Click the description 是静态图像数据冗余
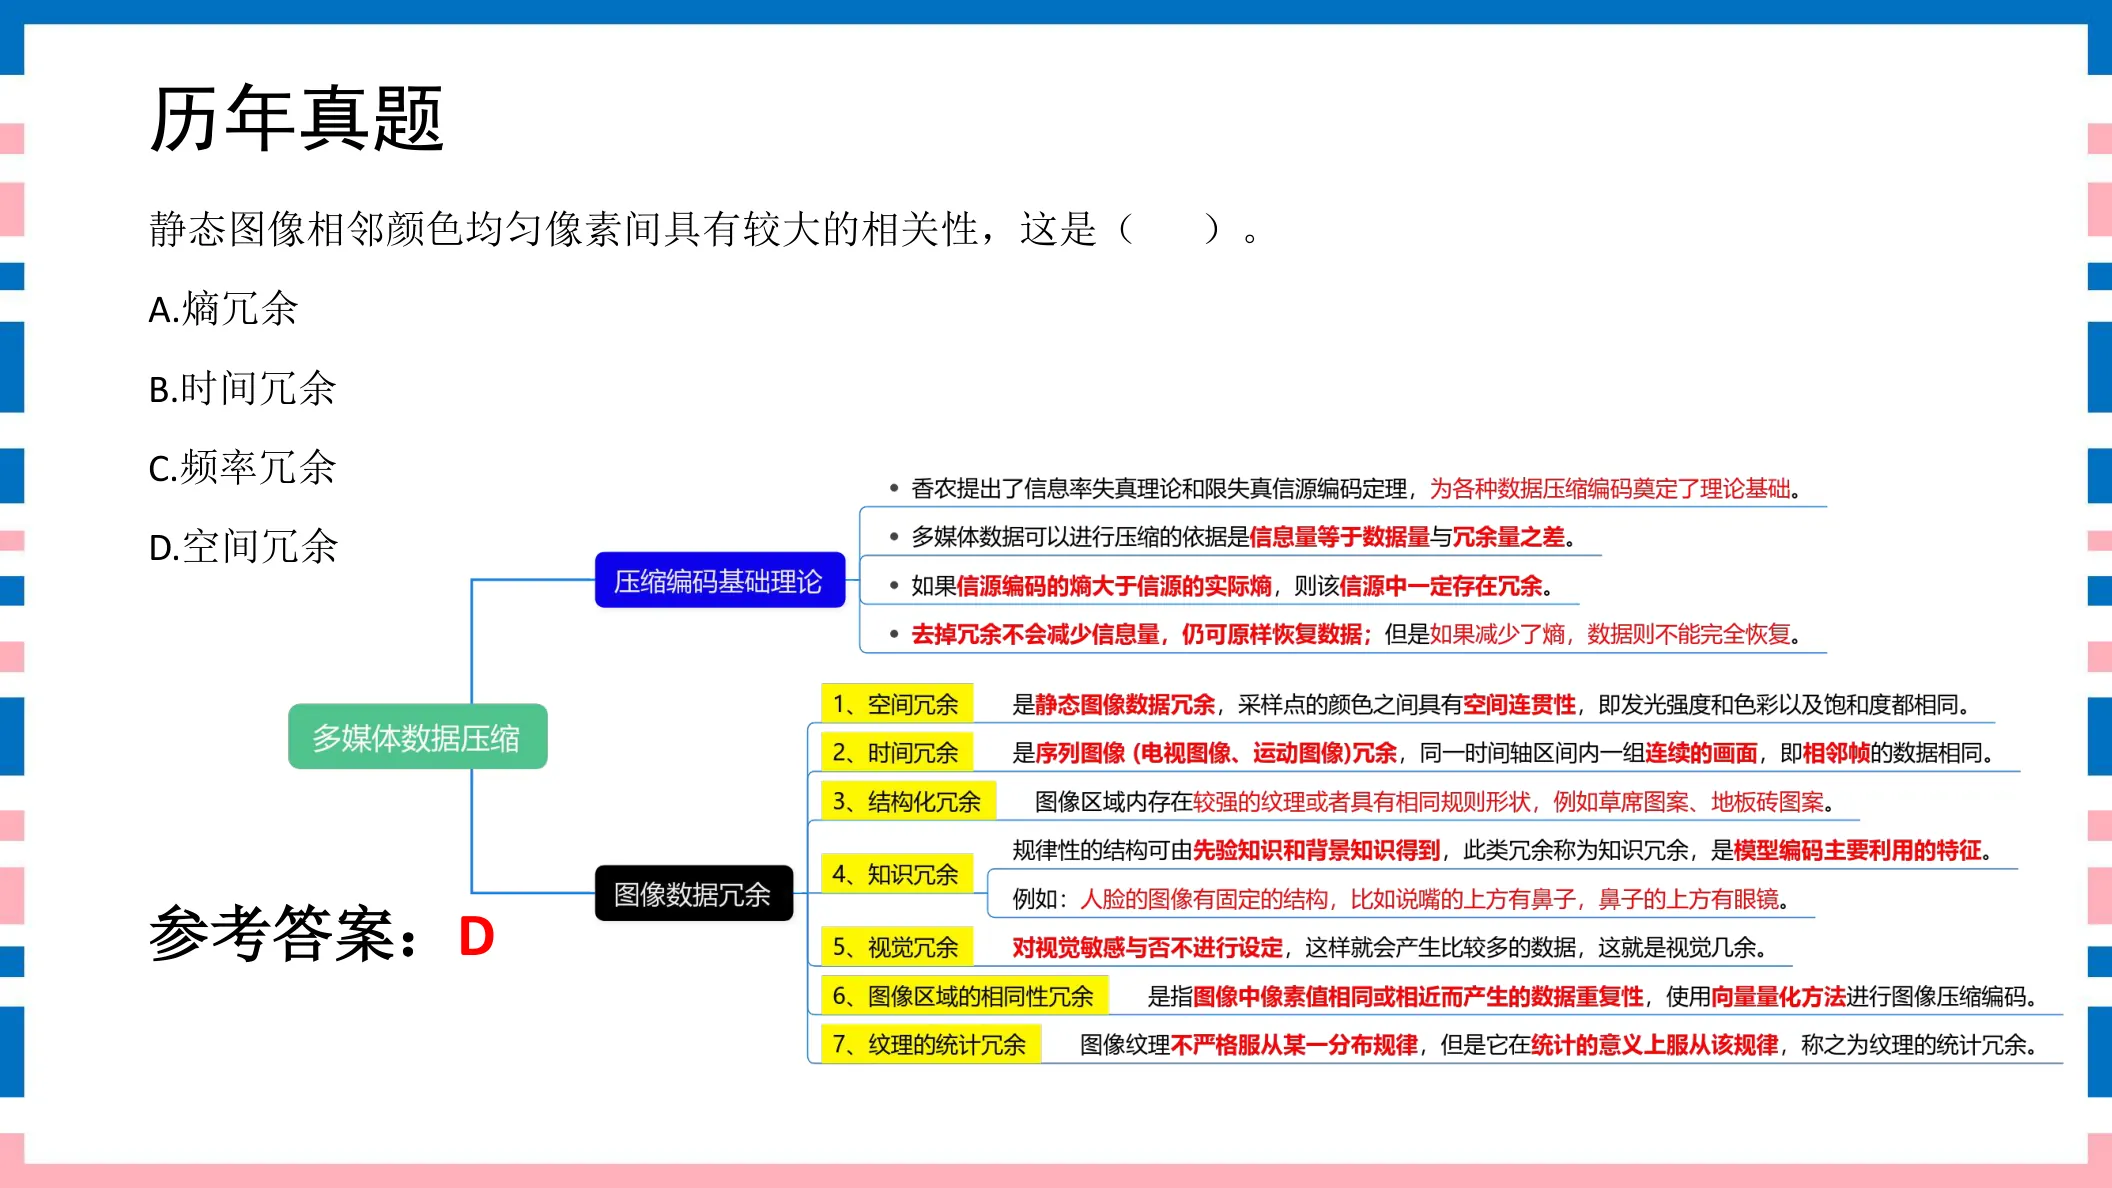The height and width of the screenshot is (1188, 2112). pyautogui.click(x=1492, y=705)
